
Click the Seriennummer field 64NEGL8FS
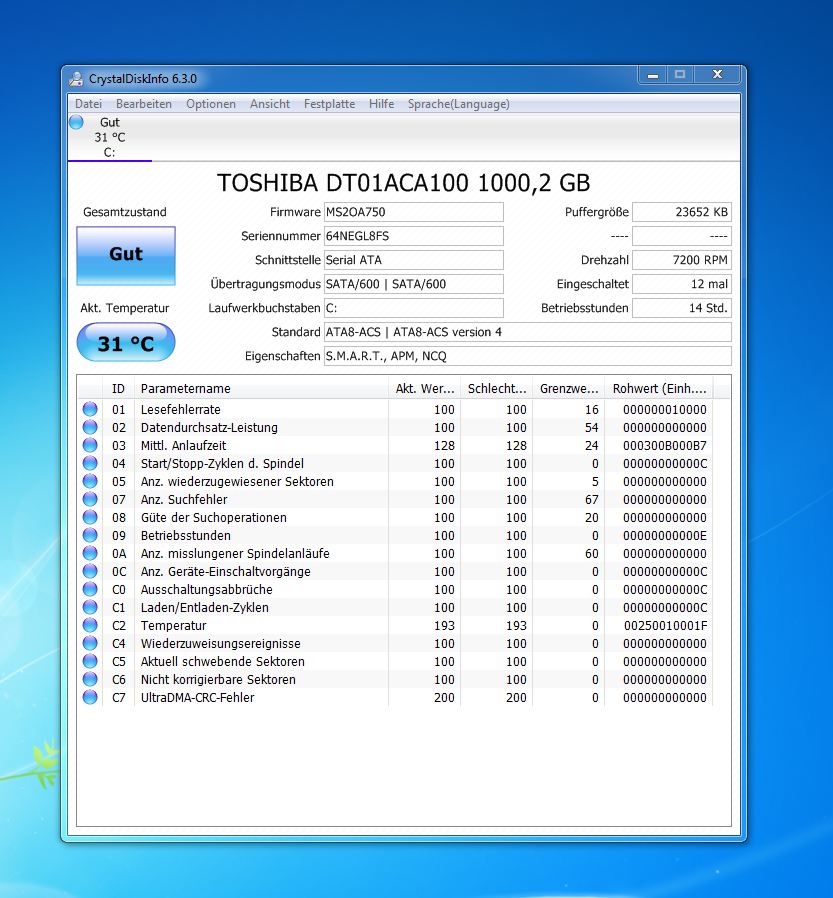pos(413,236)
